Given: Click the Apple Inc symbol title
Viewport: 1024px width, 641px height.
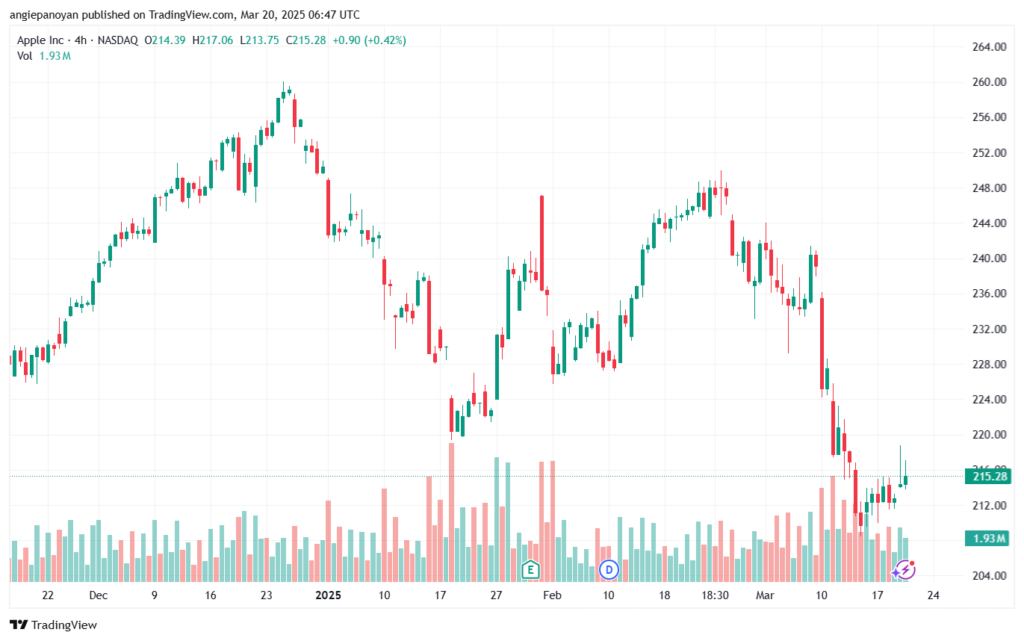Looking at the screenshot, I should [40, 40].
